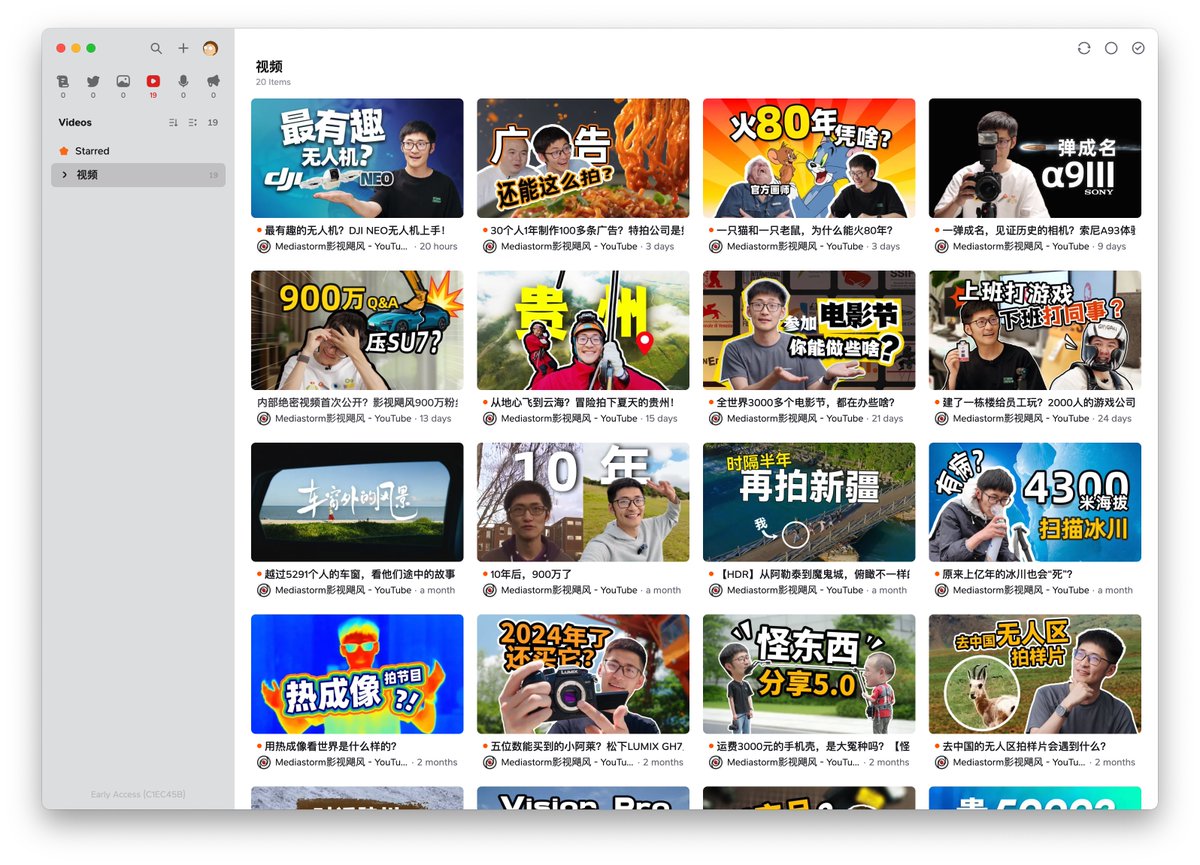Click the title 最有趣的无人机？DJI NEO无人机上手！
Screen dimensions: 1200x865
coord(354,230)
